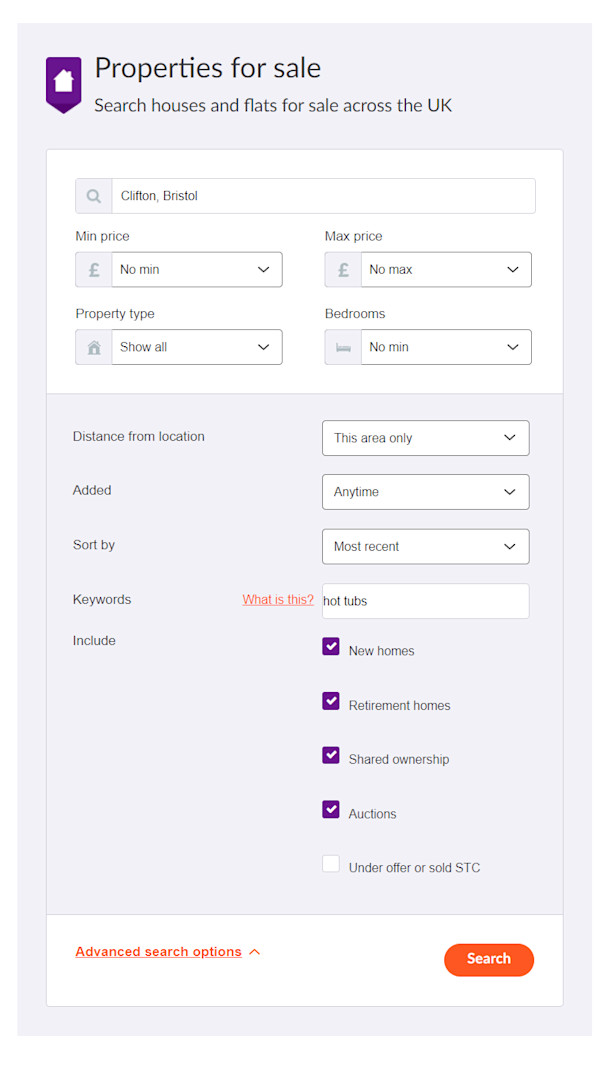The width and height of the screenshot is (600, 1067).
Task: Click the Keywords label
Action: (102, 600)
